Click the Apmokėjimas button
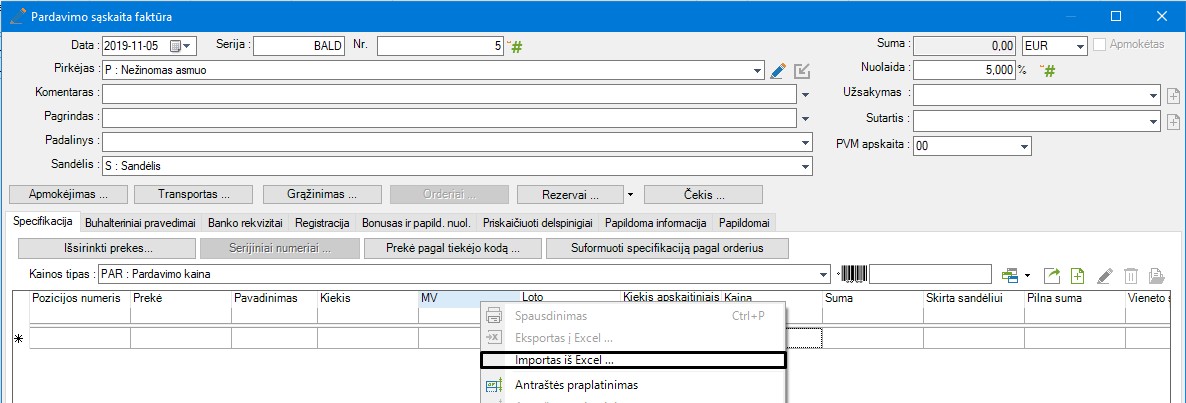1186x403 pixels. point(67,194)
